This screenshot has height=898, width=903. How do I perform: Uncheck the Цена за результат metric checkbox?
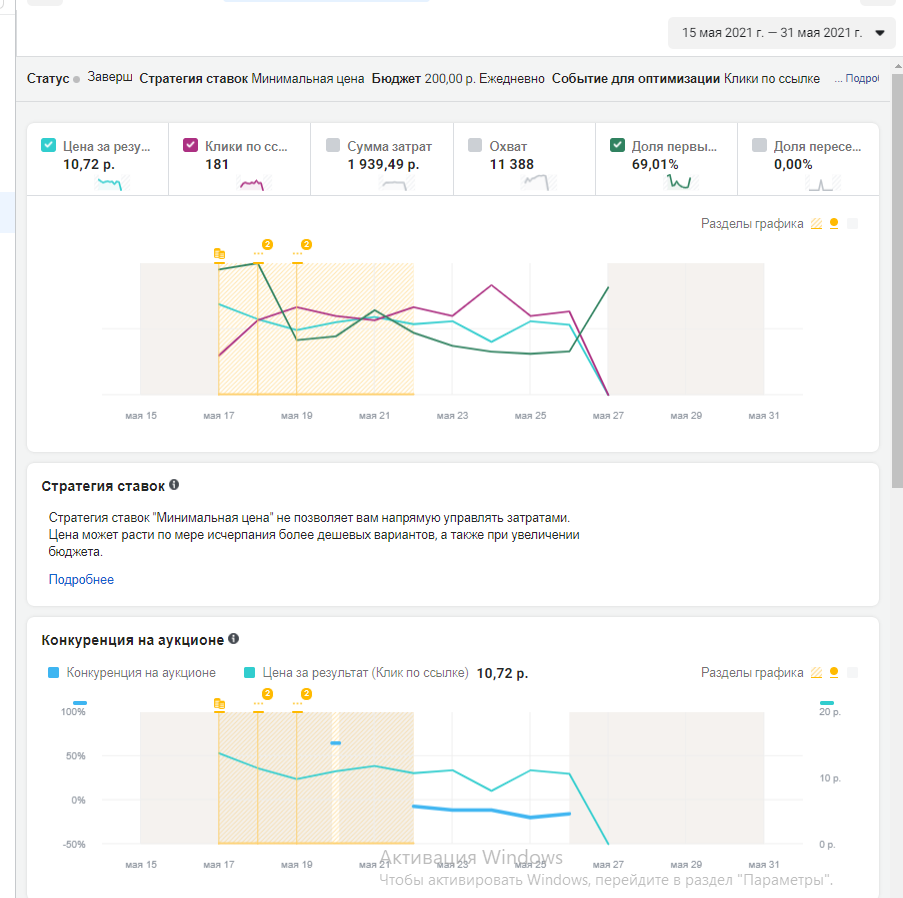pos(48,145)
